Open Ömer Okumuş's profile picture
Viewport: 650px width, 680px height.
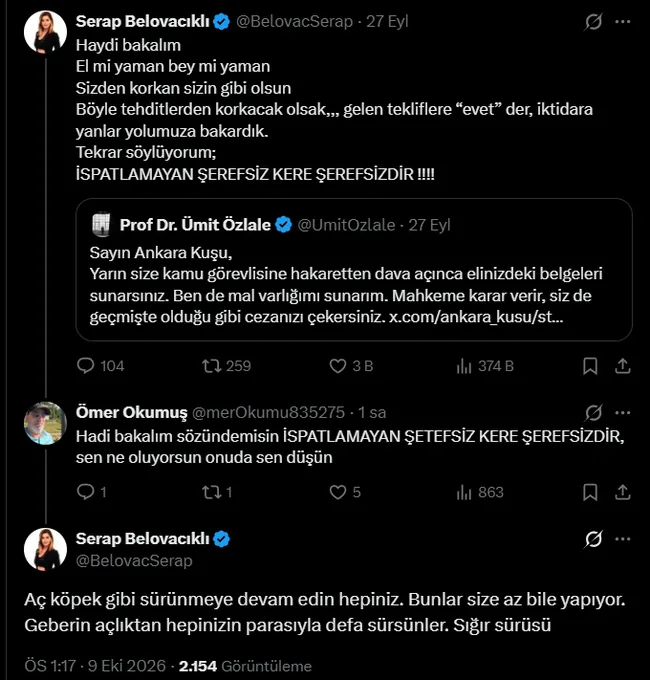coord(45,423)
